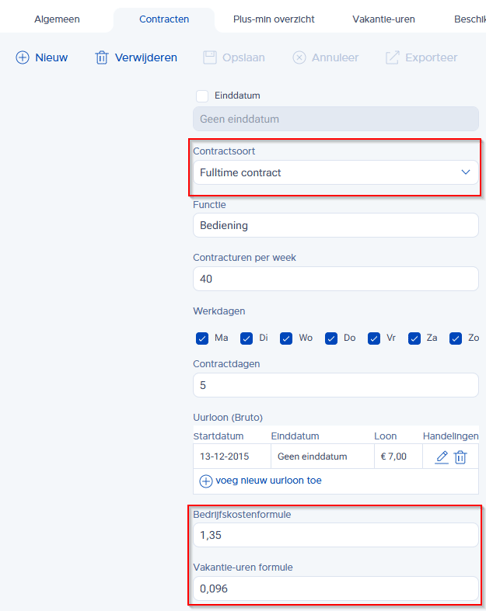Screen dimensions: 486x611
Task: Click the Opslaan save disk icon
Action: 210,57
